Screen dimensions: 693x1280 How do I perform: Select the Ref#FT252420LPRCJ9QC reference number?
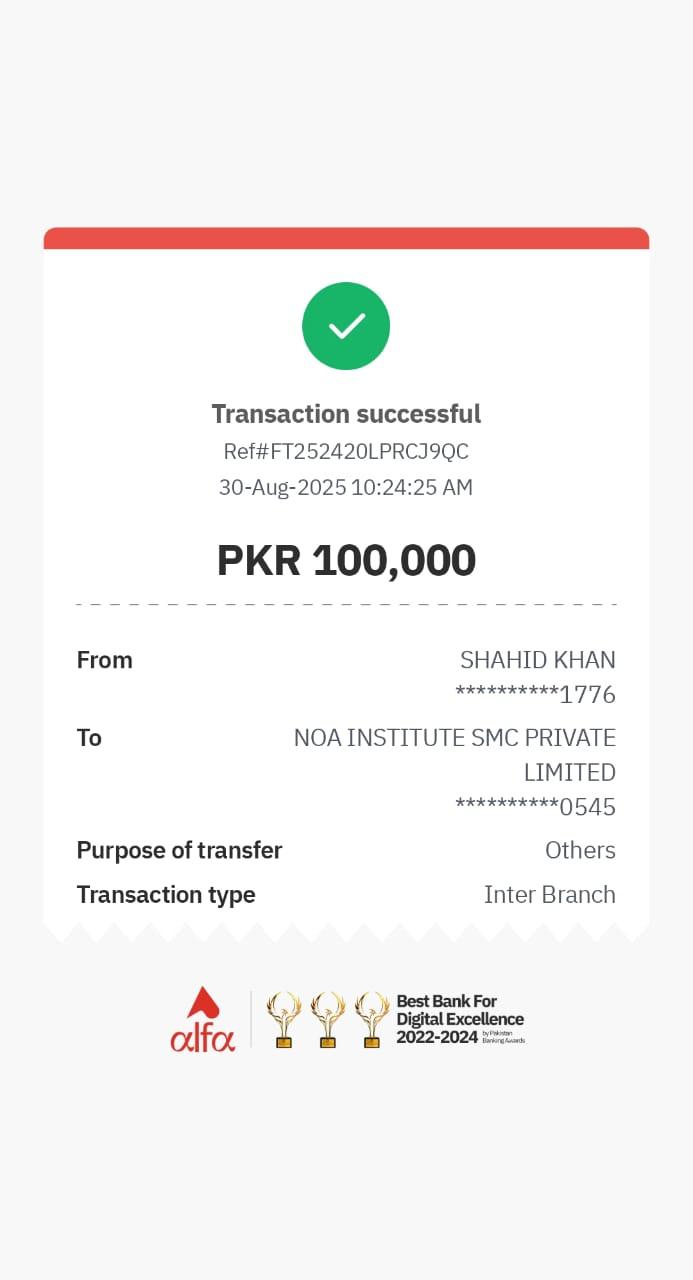pos(346,451)
